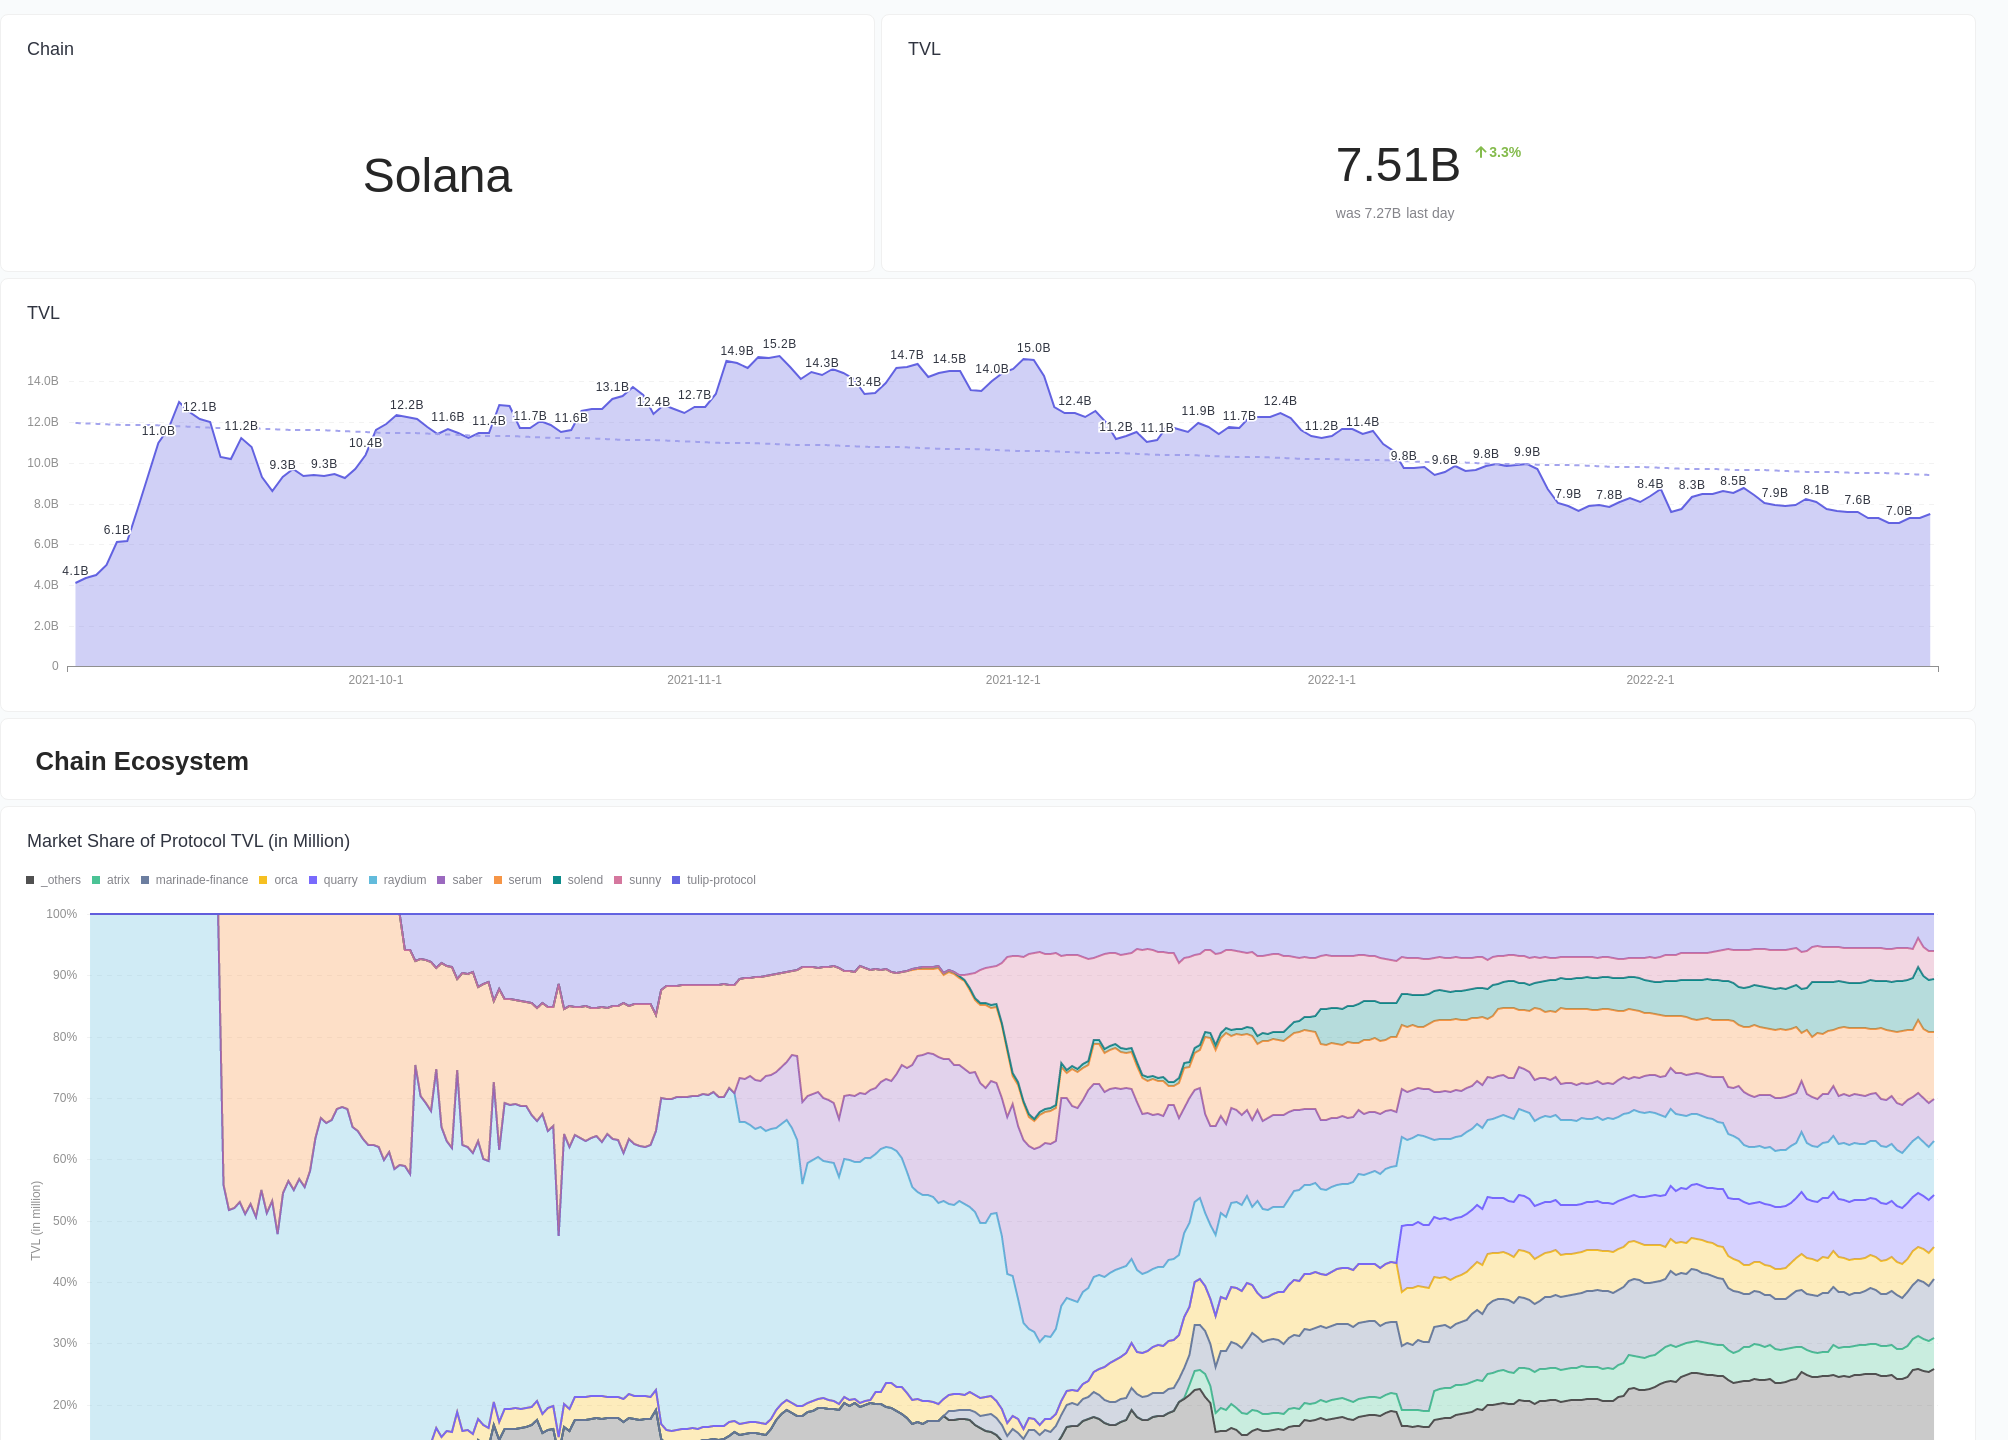
Task: Click the pink sunny color swatch
Action: [x=618, y=880]
